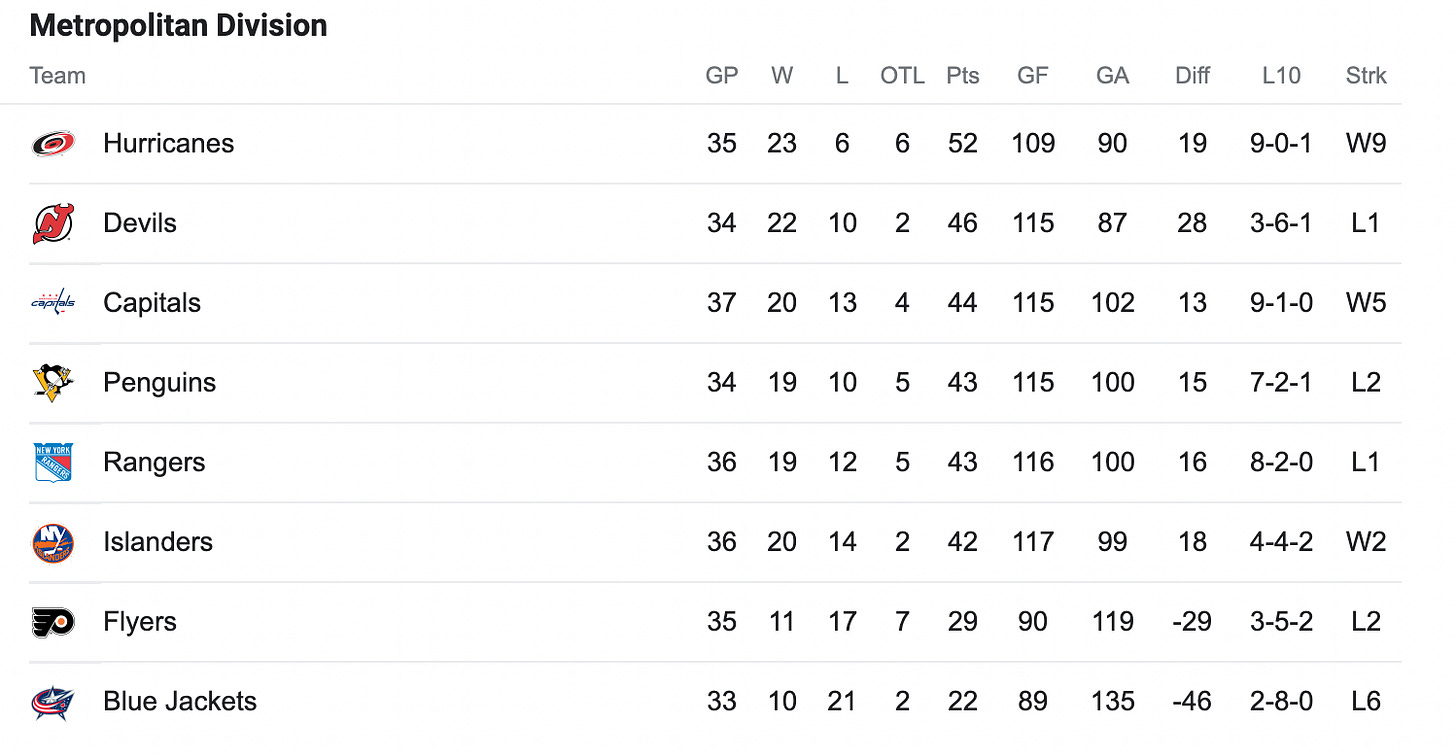This screenshot has height=754, width=1456.
Task: Click the Islanders team logo
Action: coord(53,542)
